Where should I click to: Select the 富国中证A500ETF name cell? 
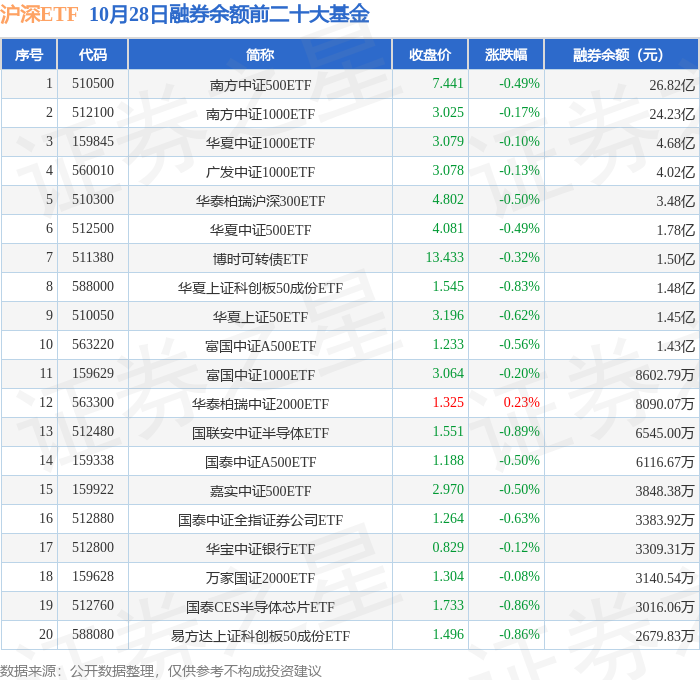point(260,346)
